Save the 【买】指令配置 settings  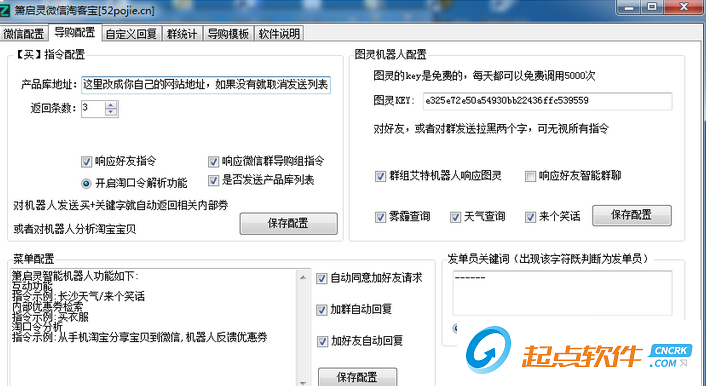(288, 224)
